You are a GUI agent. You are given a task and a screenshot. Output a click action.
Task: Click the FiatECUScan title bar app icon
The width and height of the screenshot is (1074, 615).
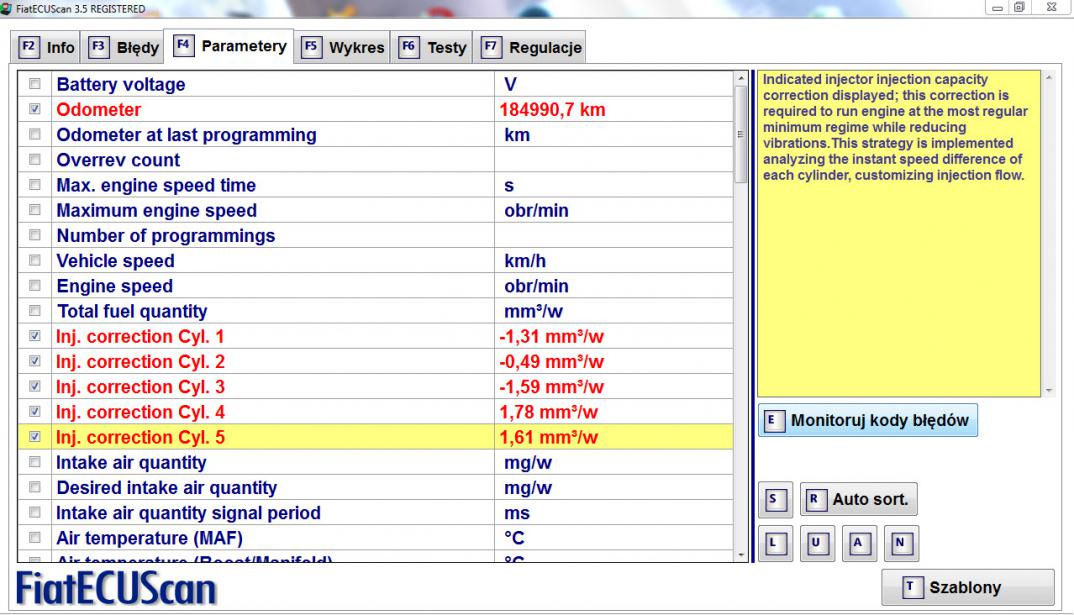click(x=6, y=8)
